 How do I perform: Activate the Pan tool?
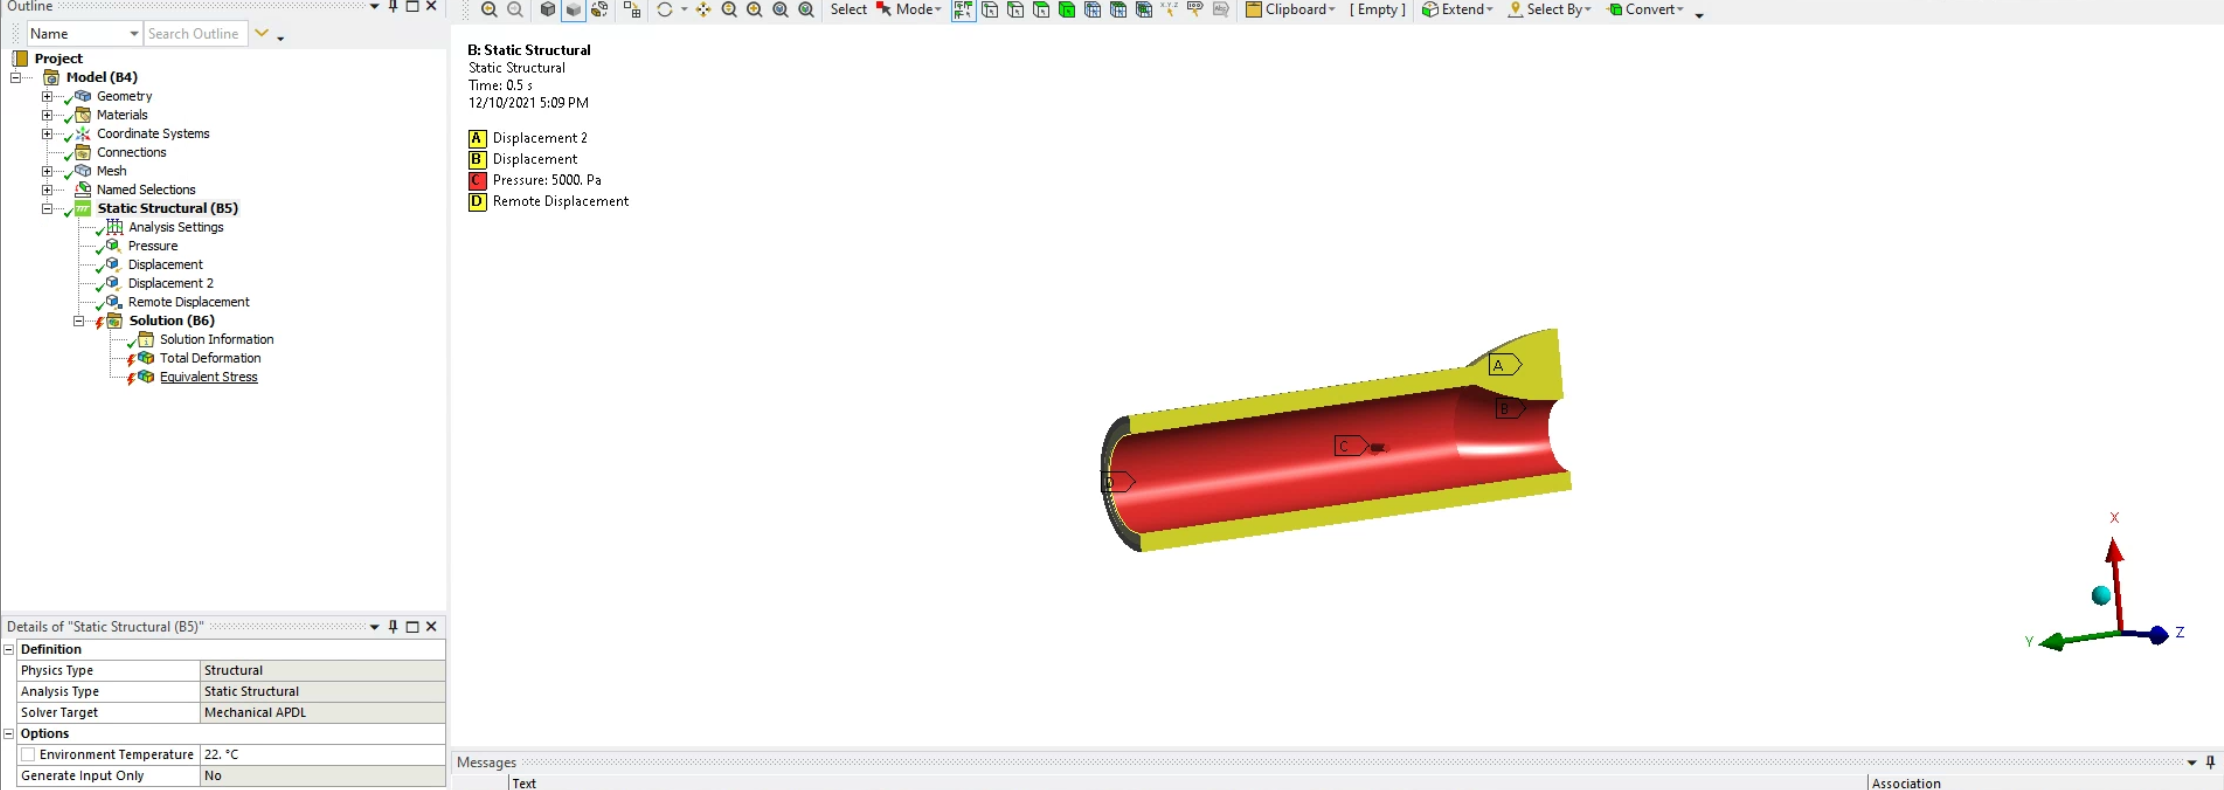click(x=704, y=10)
